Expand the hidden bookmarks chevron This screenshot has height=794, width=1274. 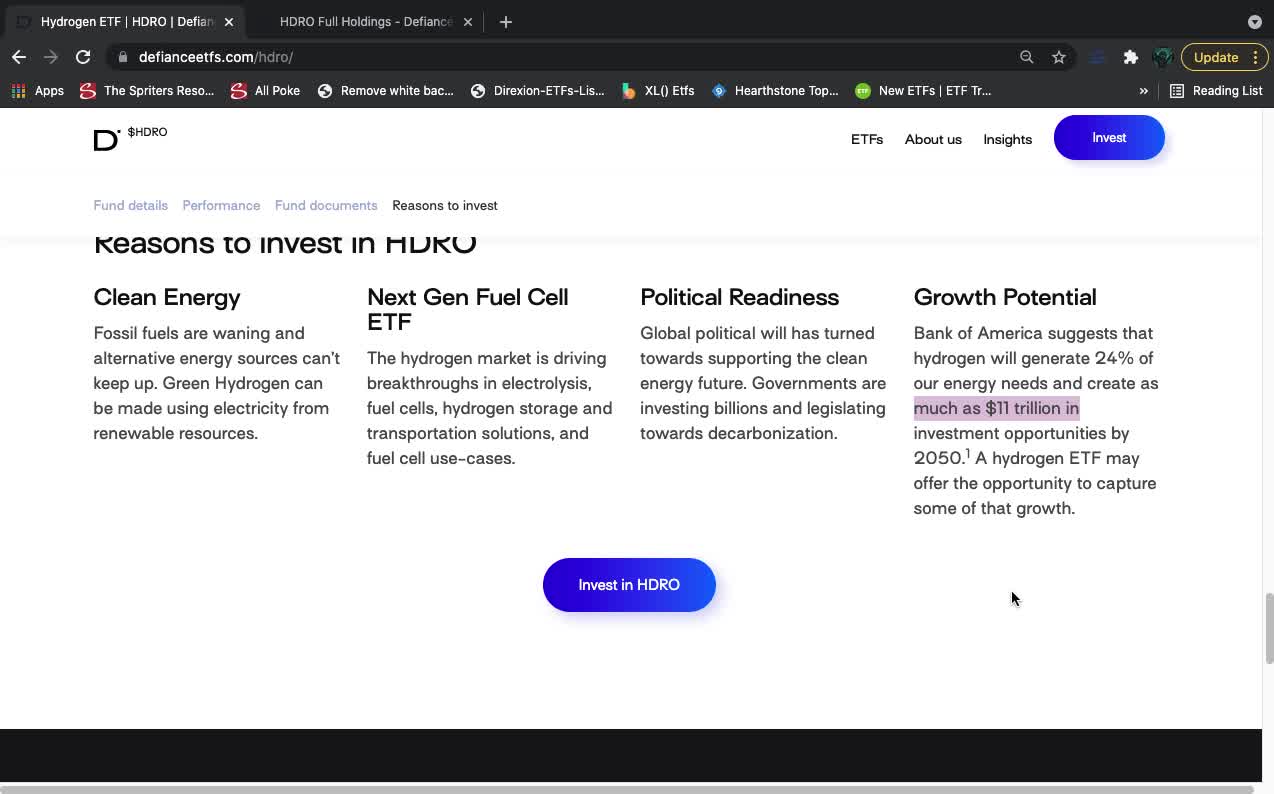tap(1143, 90)
